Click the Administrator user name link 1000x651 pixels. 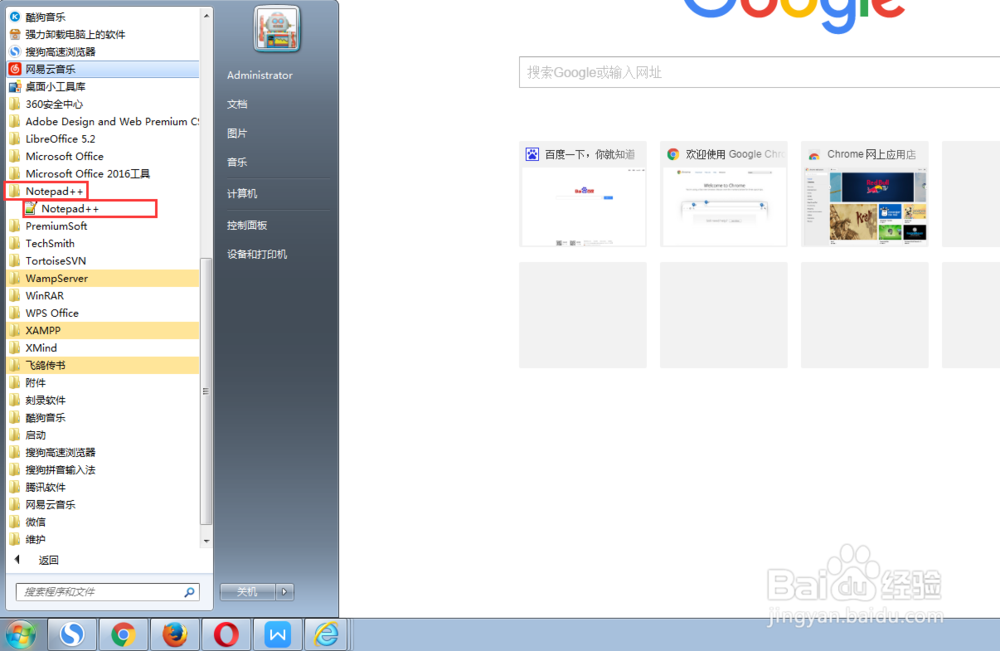pos(260,75)
